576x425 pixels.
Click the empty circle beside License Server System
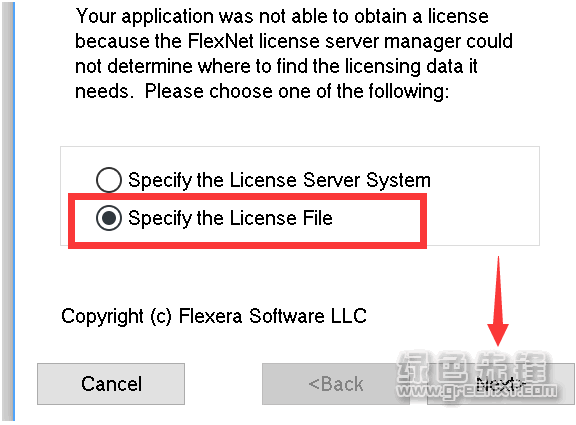[109, 180]
